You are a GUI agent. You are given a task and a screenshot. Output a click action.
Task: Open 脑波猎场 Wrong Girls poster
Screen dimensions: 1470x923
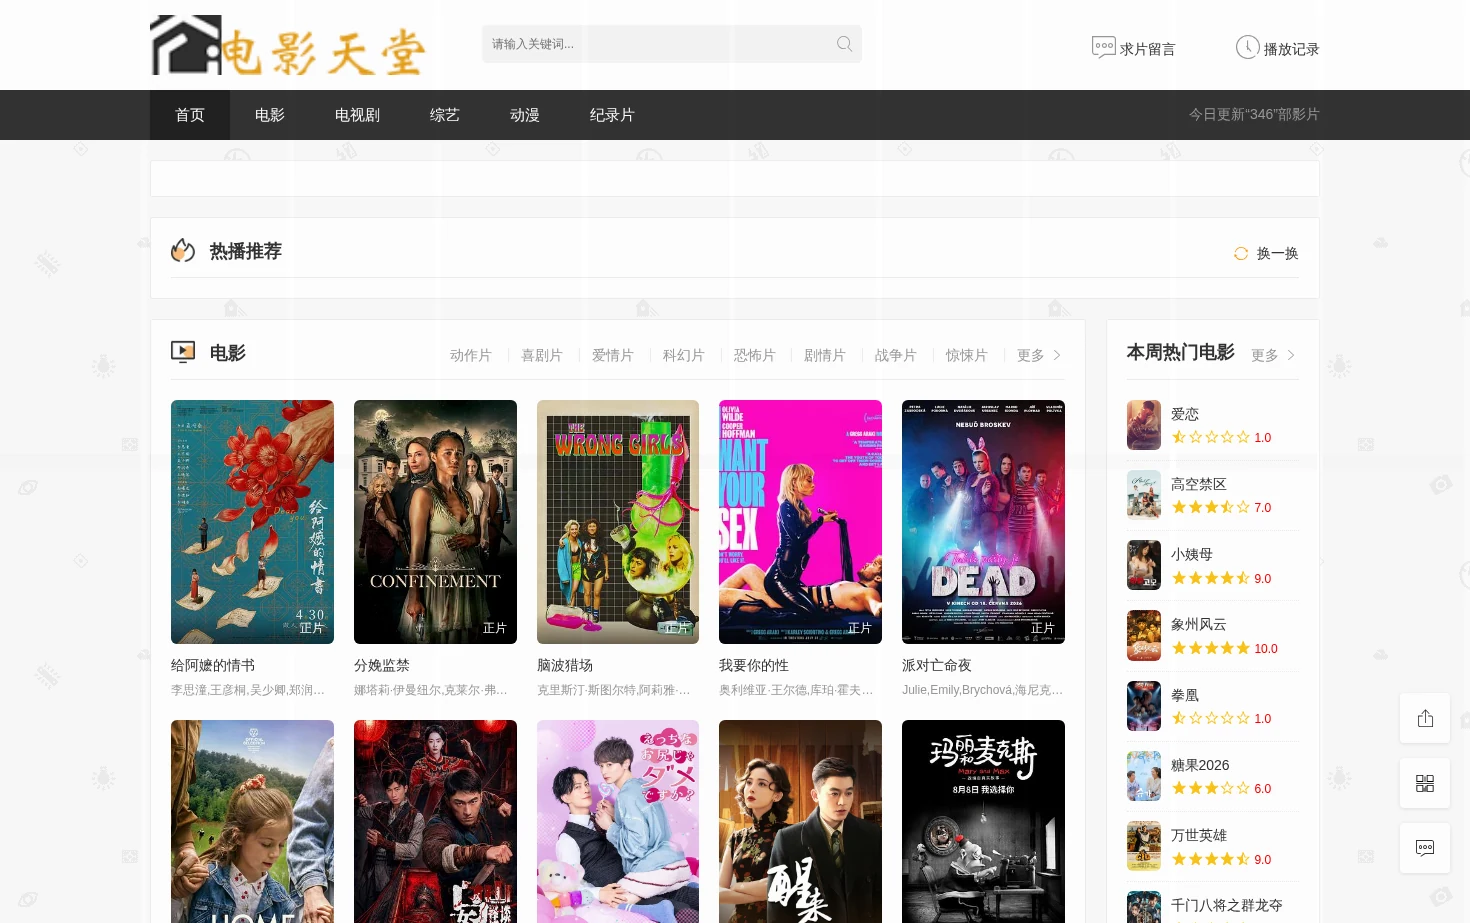[618, 522]
